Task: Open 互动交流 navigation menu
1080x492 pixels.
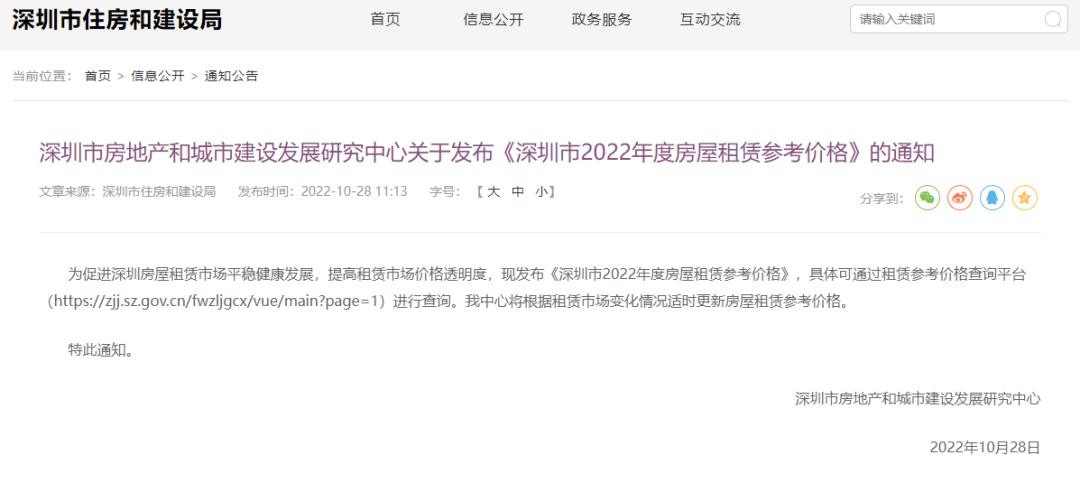Action: coord(710,20)
